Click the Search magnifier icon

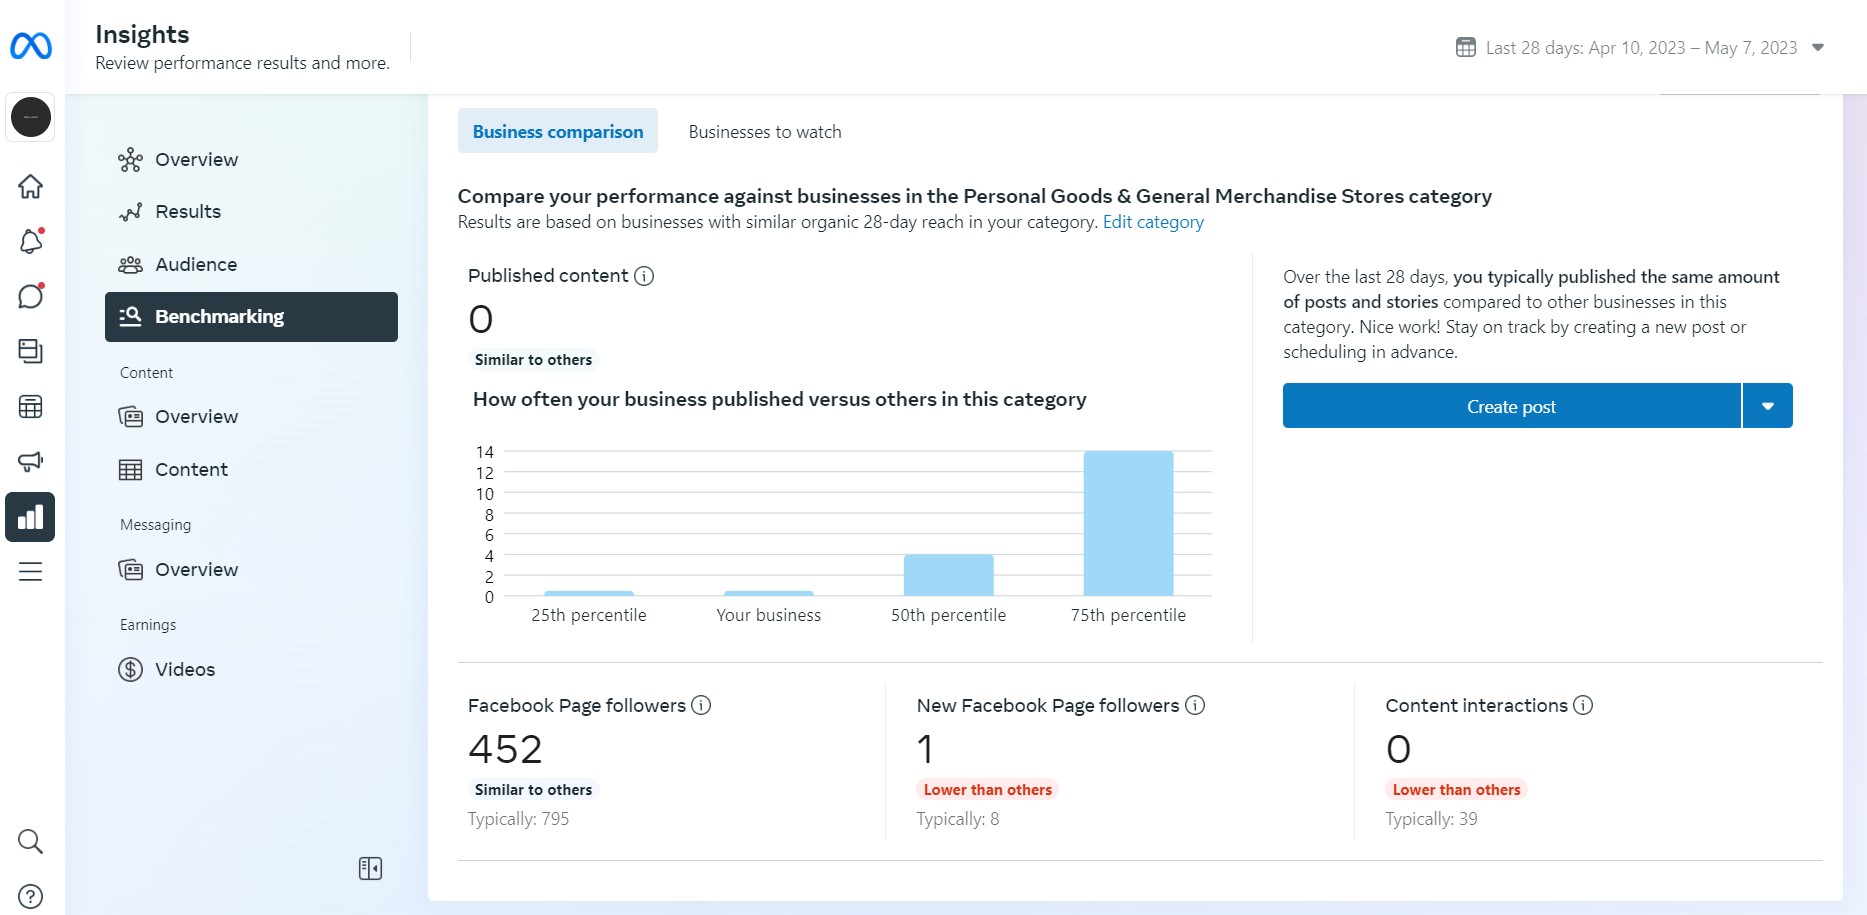tap(30, 842)
